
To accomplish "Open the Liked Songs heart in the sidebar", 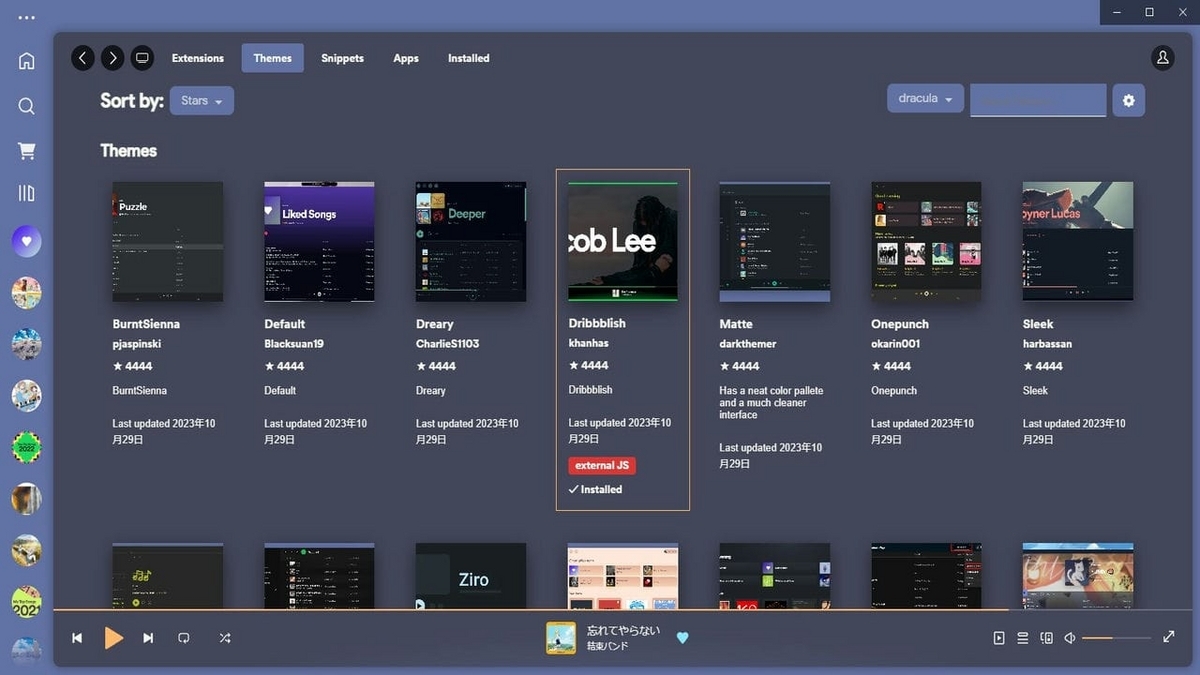I will click(x=26, y=241).
